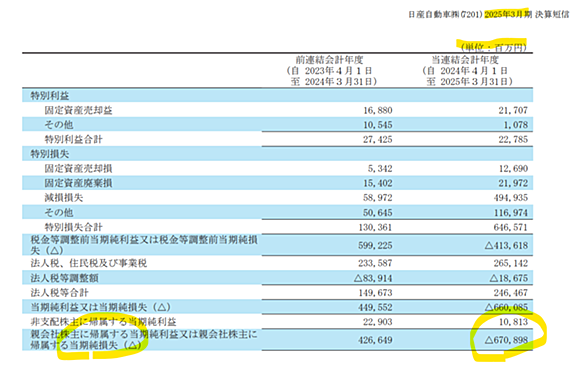Select the 至 2024年3月31日 date text
Viewport: 586px width, 377px height.
[333, 81]
